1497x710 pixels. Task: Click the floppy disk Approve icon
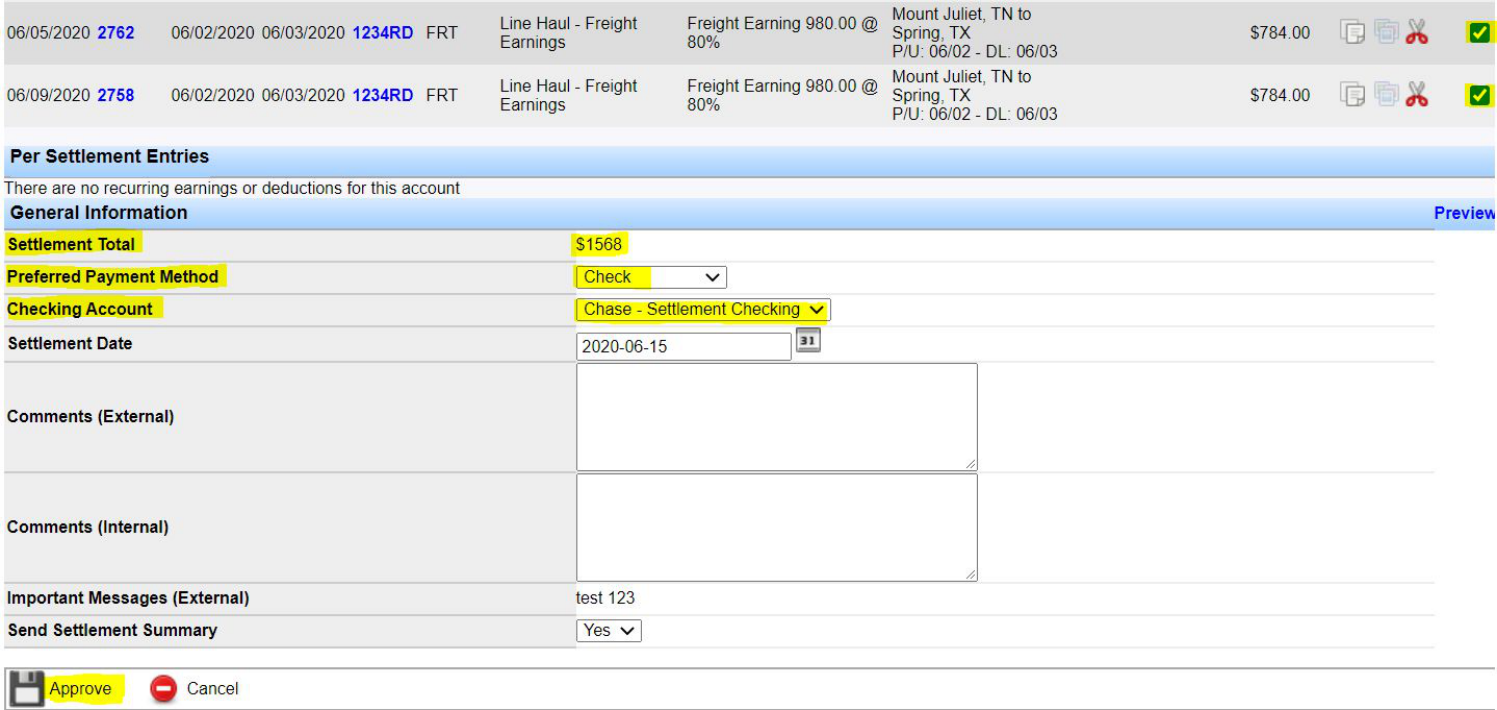(27, 689)
